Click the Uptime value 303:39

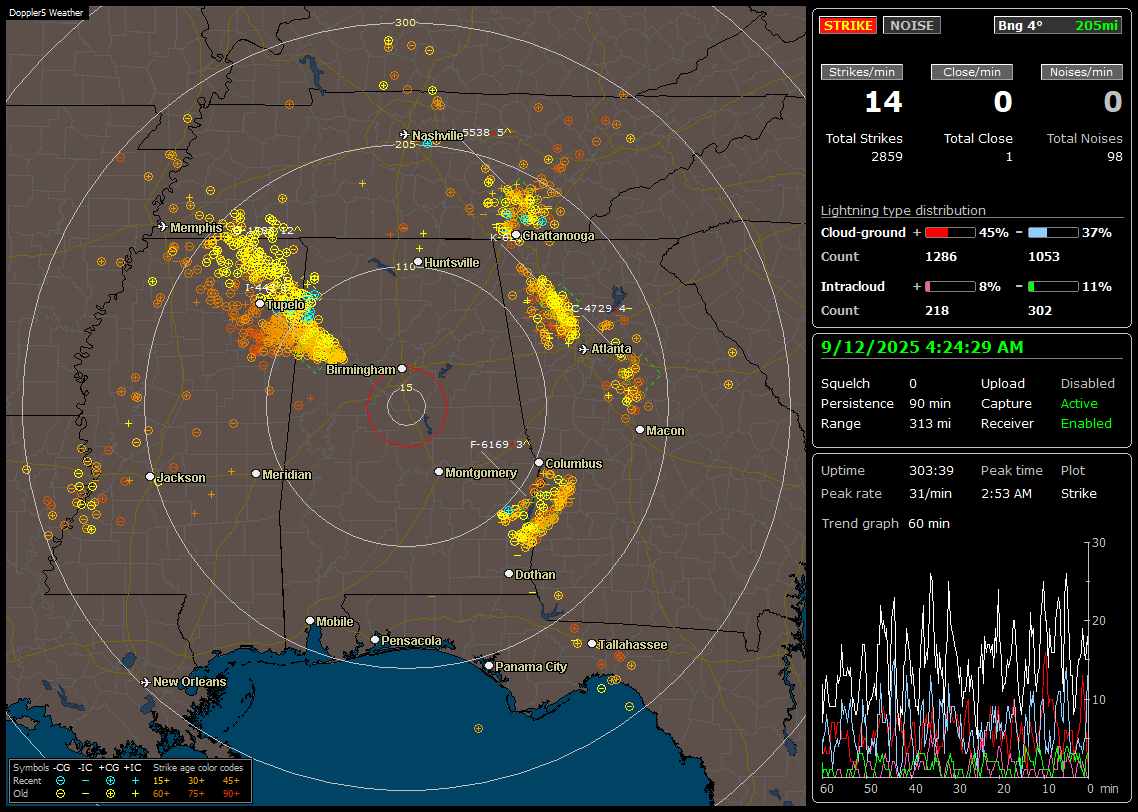pos(931,470)
